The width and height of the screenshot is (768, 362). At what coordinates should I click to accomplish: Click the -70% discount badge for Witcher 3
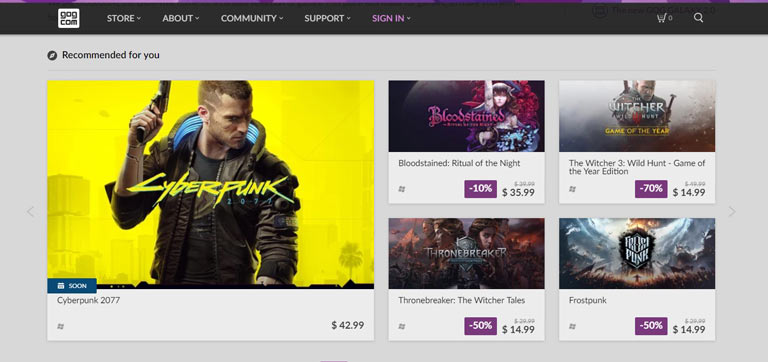point(651,189)
